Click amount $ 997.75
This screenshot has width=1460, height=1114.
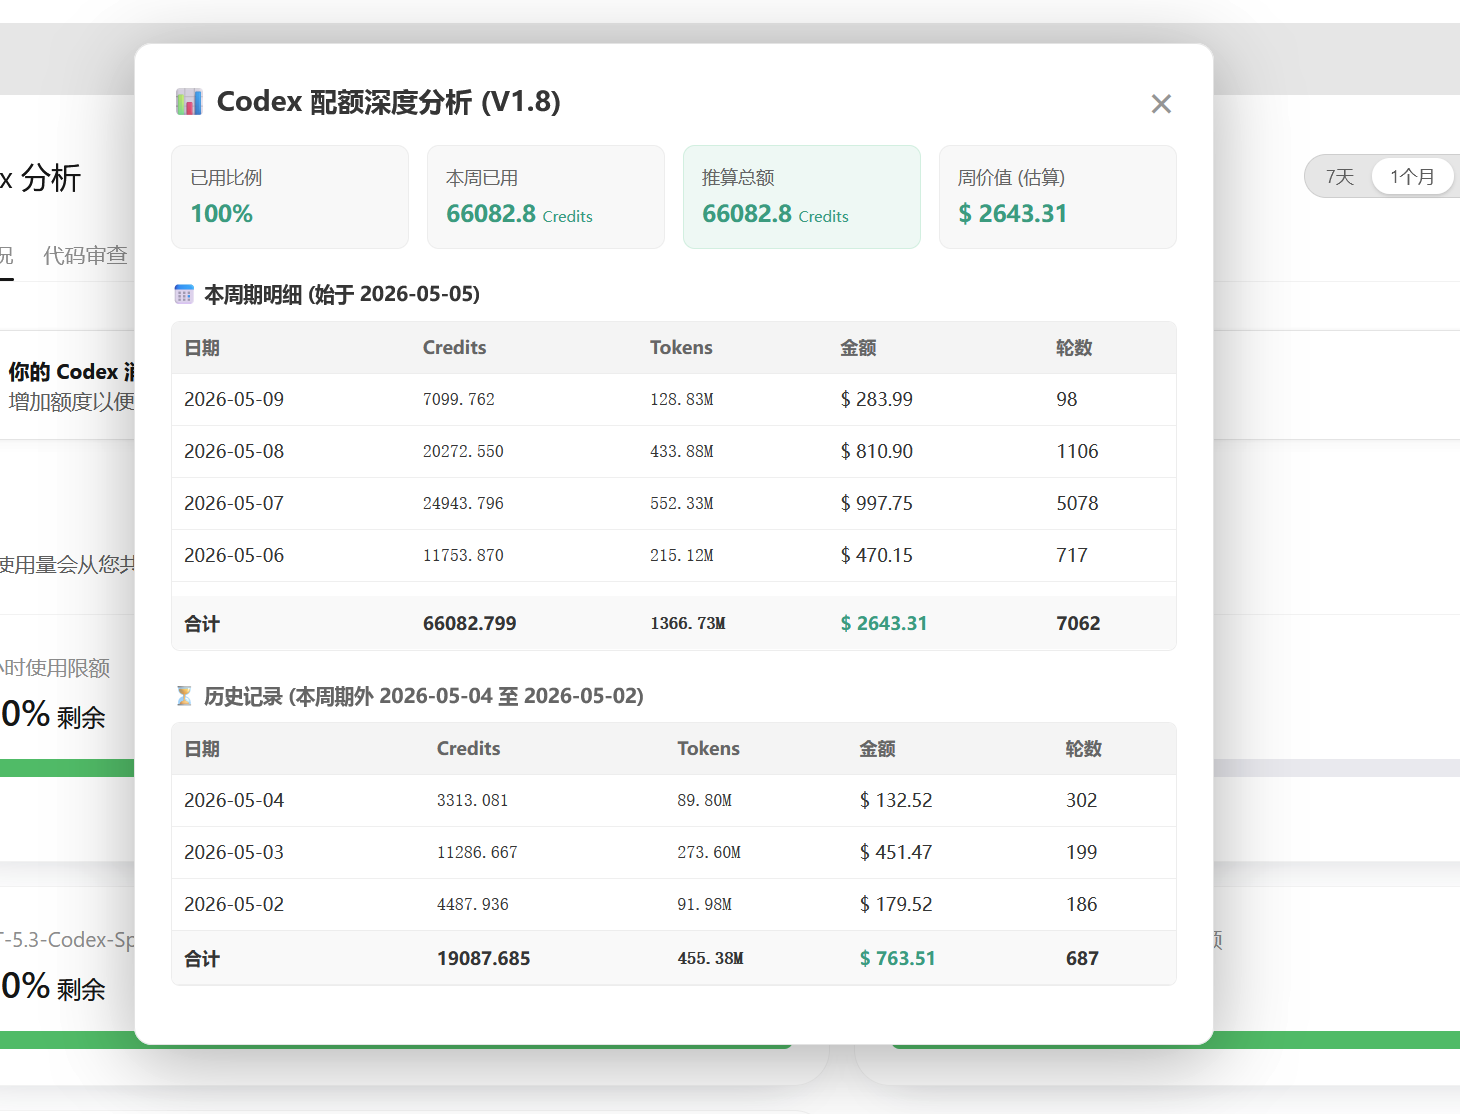[876, 503]
